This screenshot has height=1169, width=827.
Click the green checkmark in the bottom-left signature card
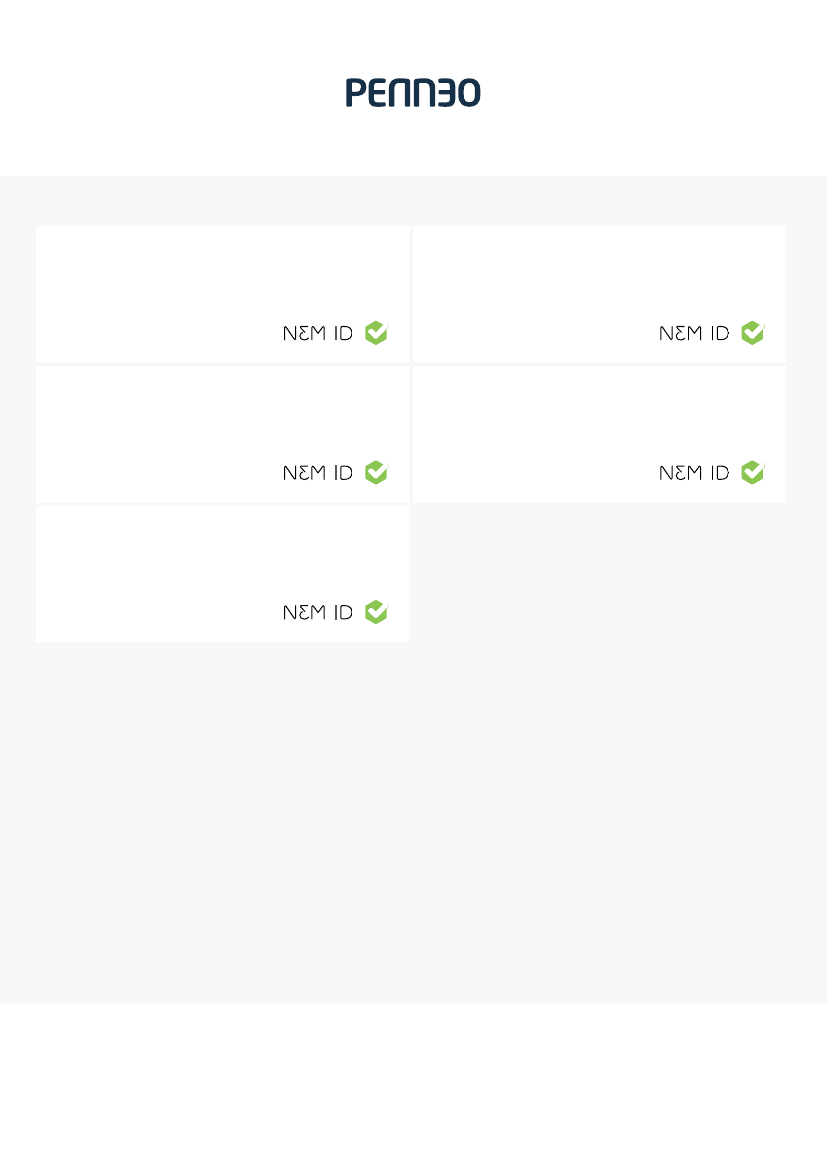pos(377,611)
